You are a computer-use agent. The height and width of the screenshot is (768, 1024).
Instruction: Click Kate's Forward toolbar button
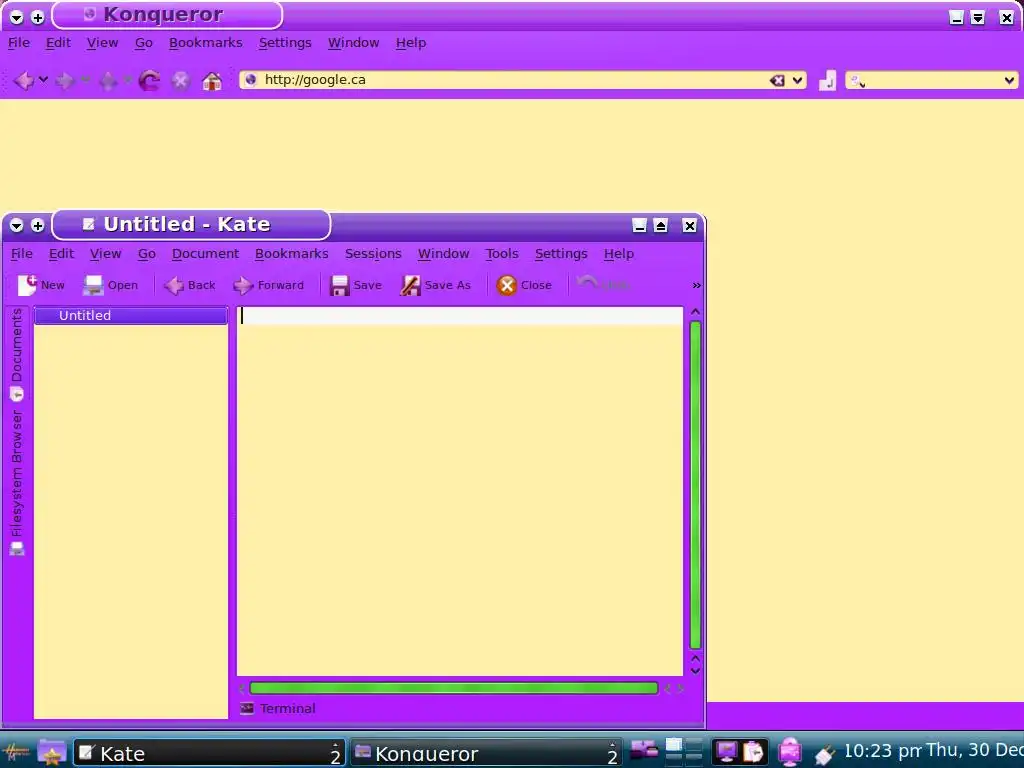268,285
